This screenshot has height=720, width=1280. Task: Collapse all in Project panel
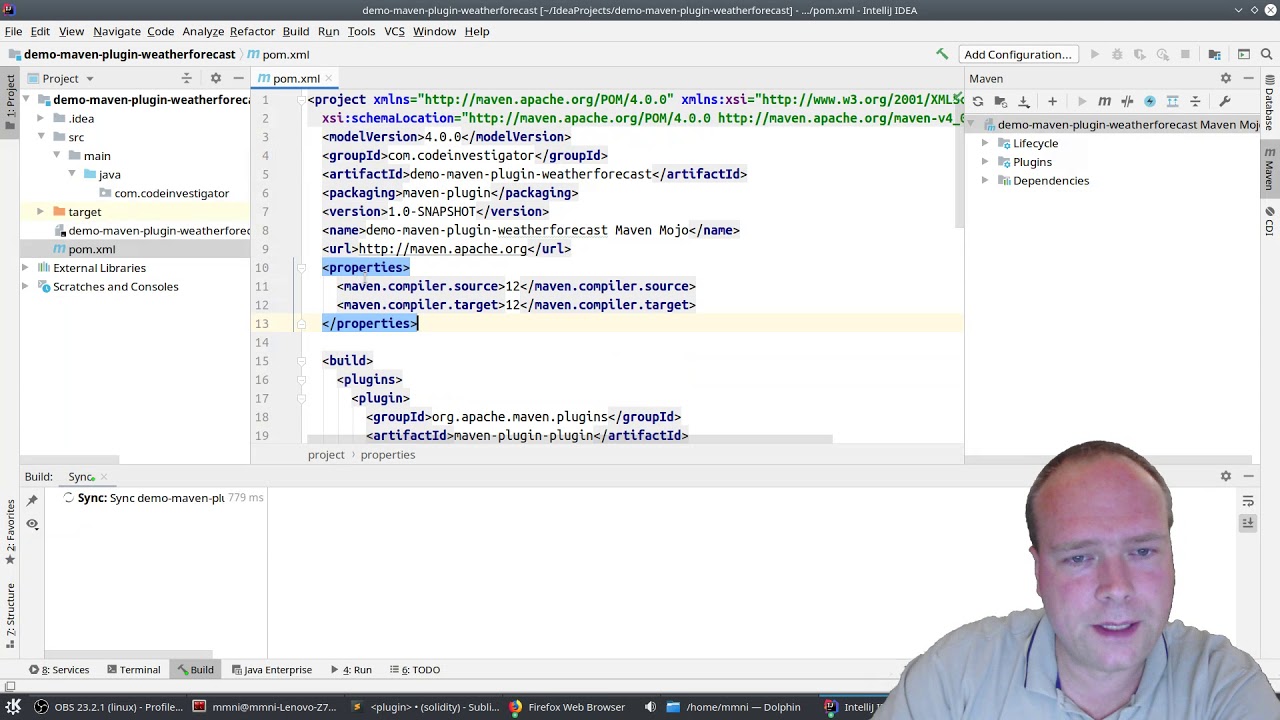click(x=186, y=78)
